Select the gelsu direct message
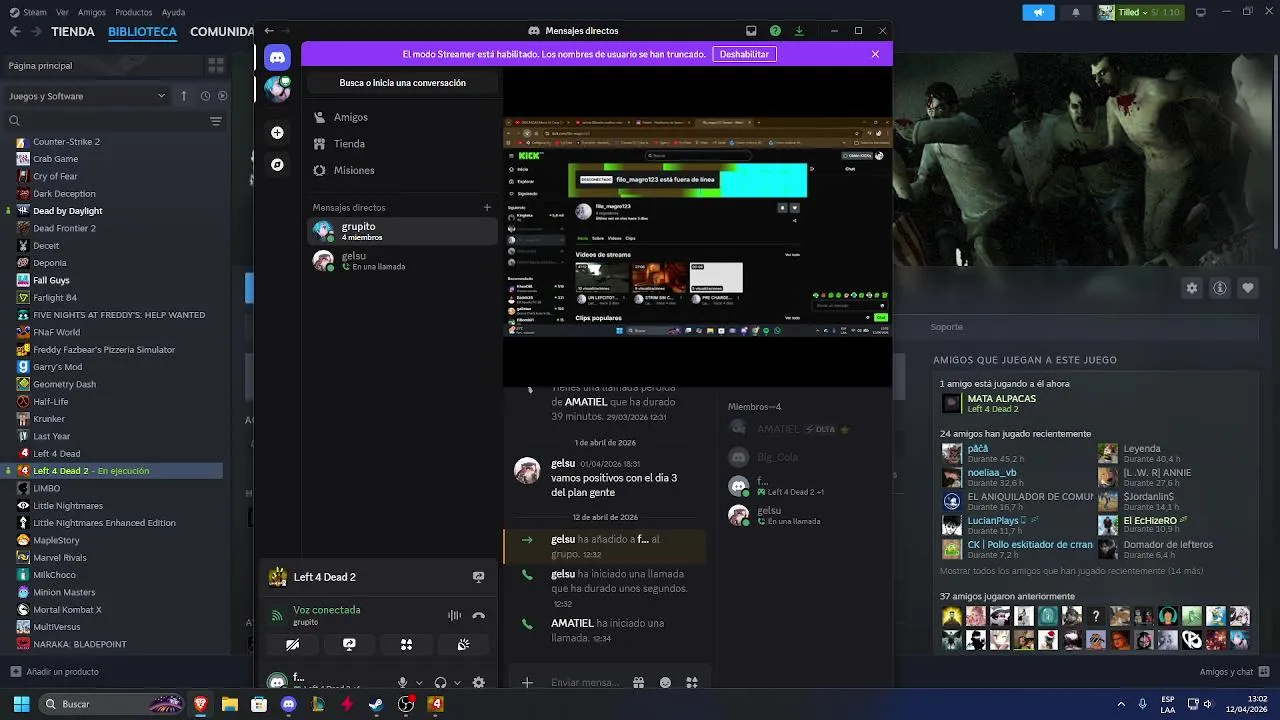1280x720 pixels. 402,261
